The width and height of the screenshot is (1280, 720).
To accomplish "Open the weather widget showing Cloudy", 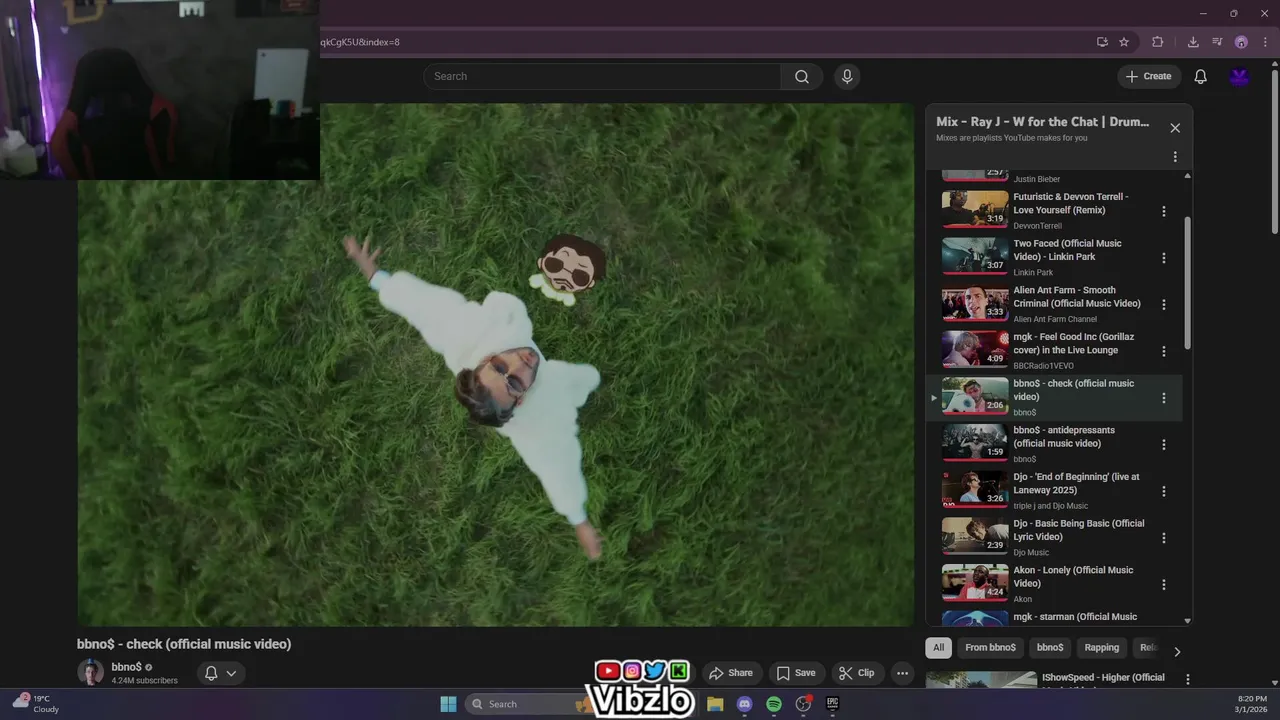I will pos(36,704).
